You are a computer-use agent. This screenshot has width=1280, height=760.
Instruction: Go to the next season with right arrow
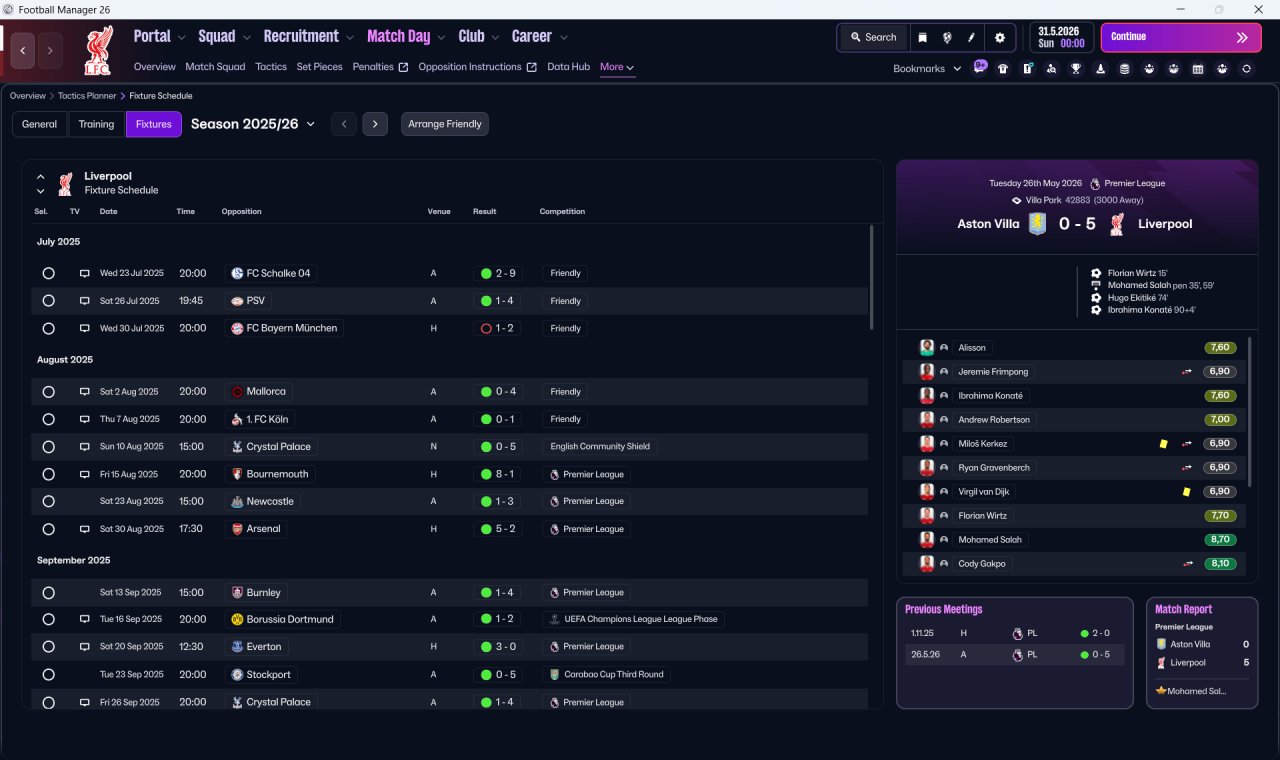(x=375, y=124)
